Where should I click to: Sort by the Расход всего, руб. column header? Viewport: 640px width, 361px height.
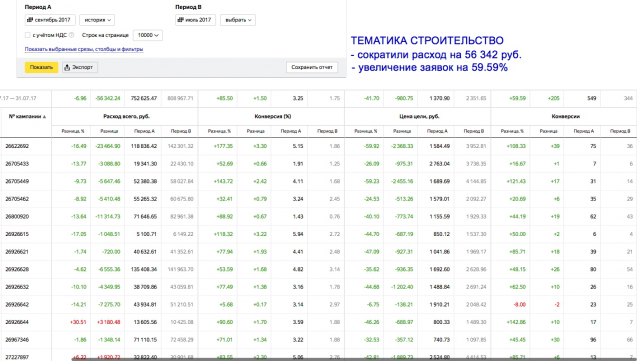(127, 116)
